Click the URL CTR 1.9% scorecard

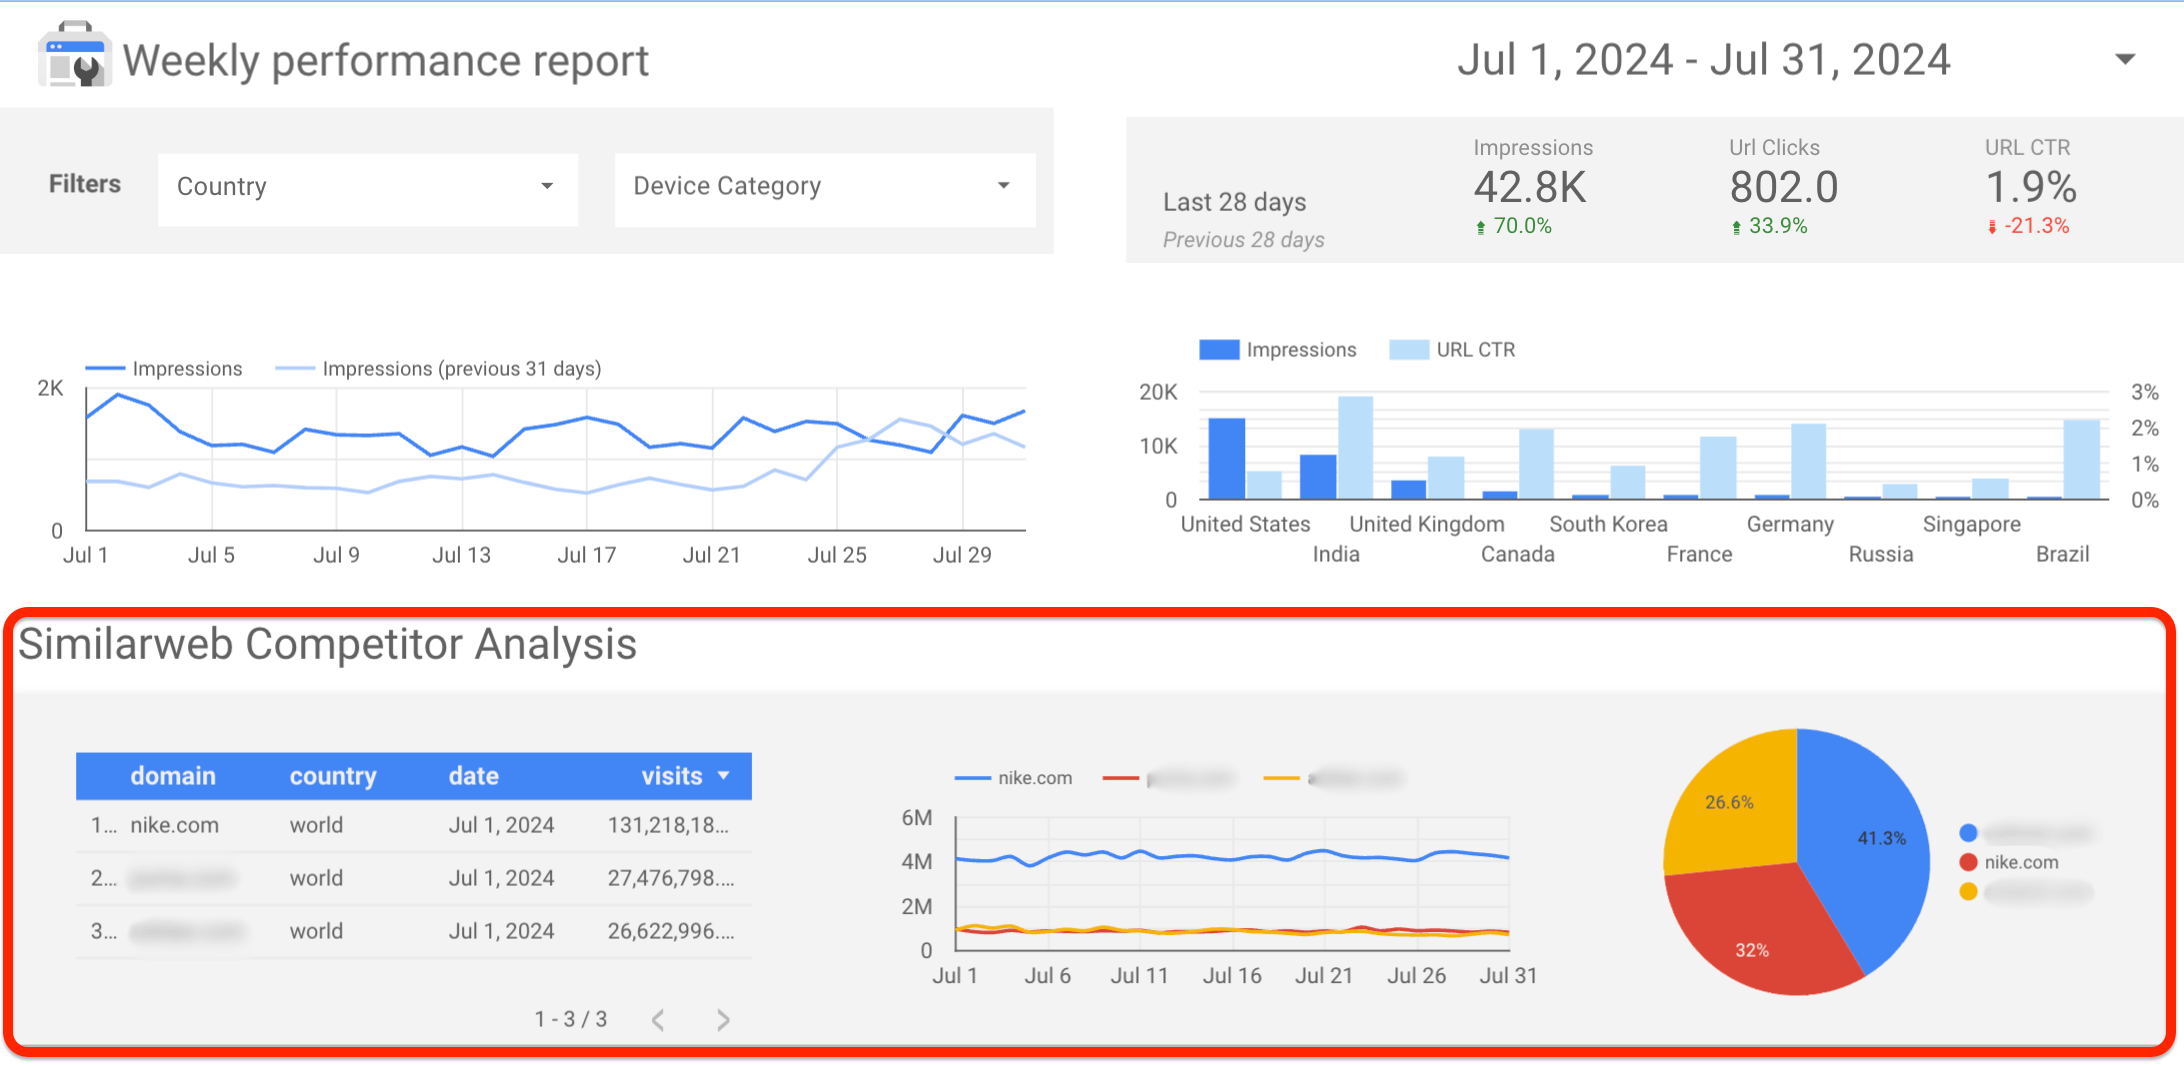[x=2030, y=187]
